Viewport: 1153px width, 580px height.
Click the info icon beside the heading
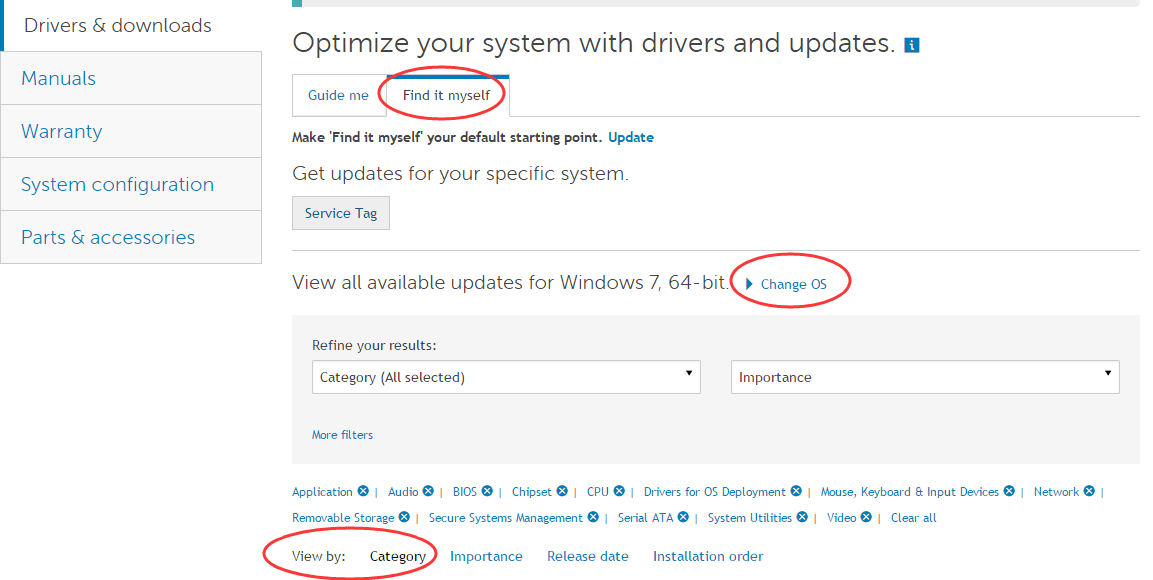tap(911, 45)
